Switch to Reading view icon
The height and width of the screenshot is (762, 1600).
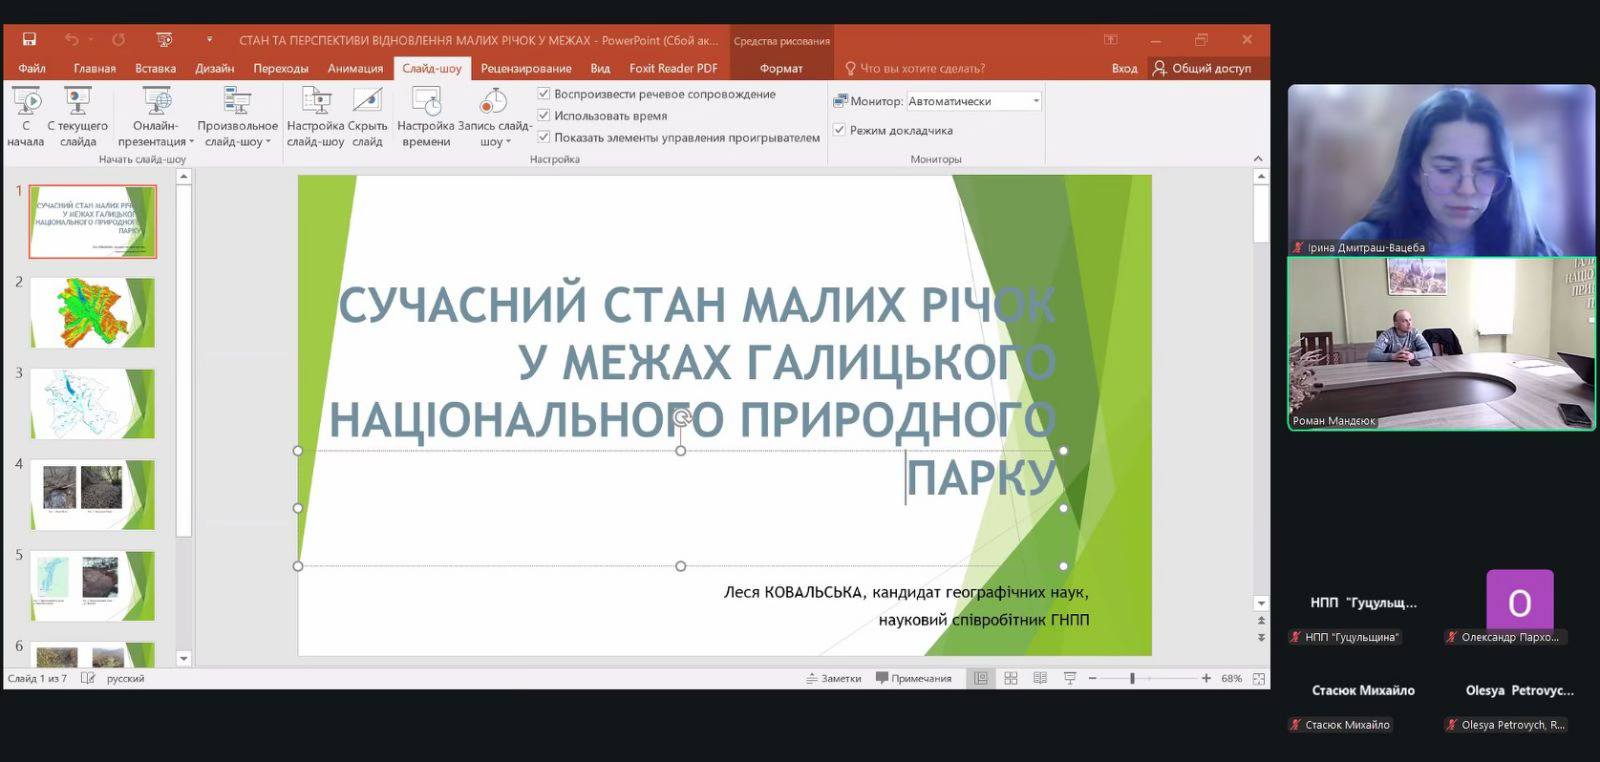pyautogui.click(x=1040, y=678)
